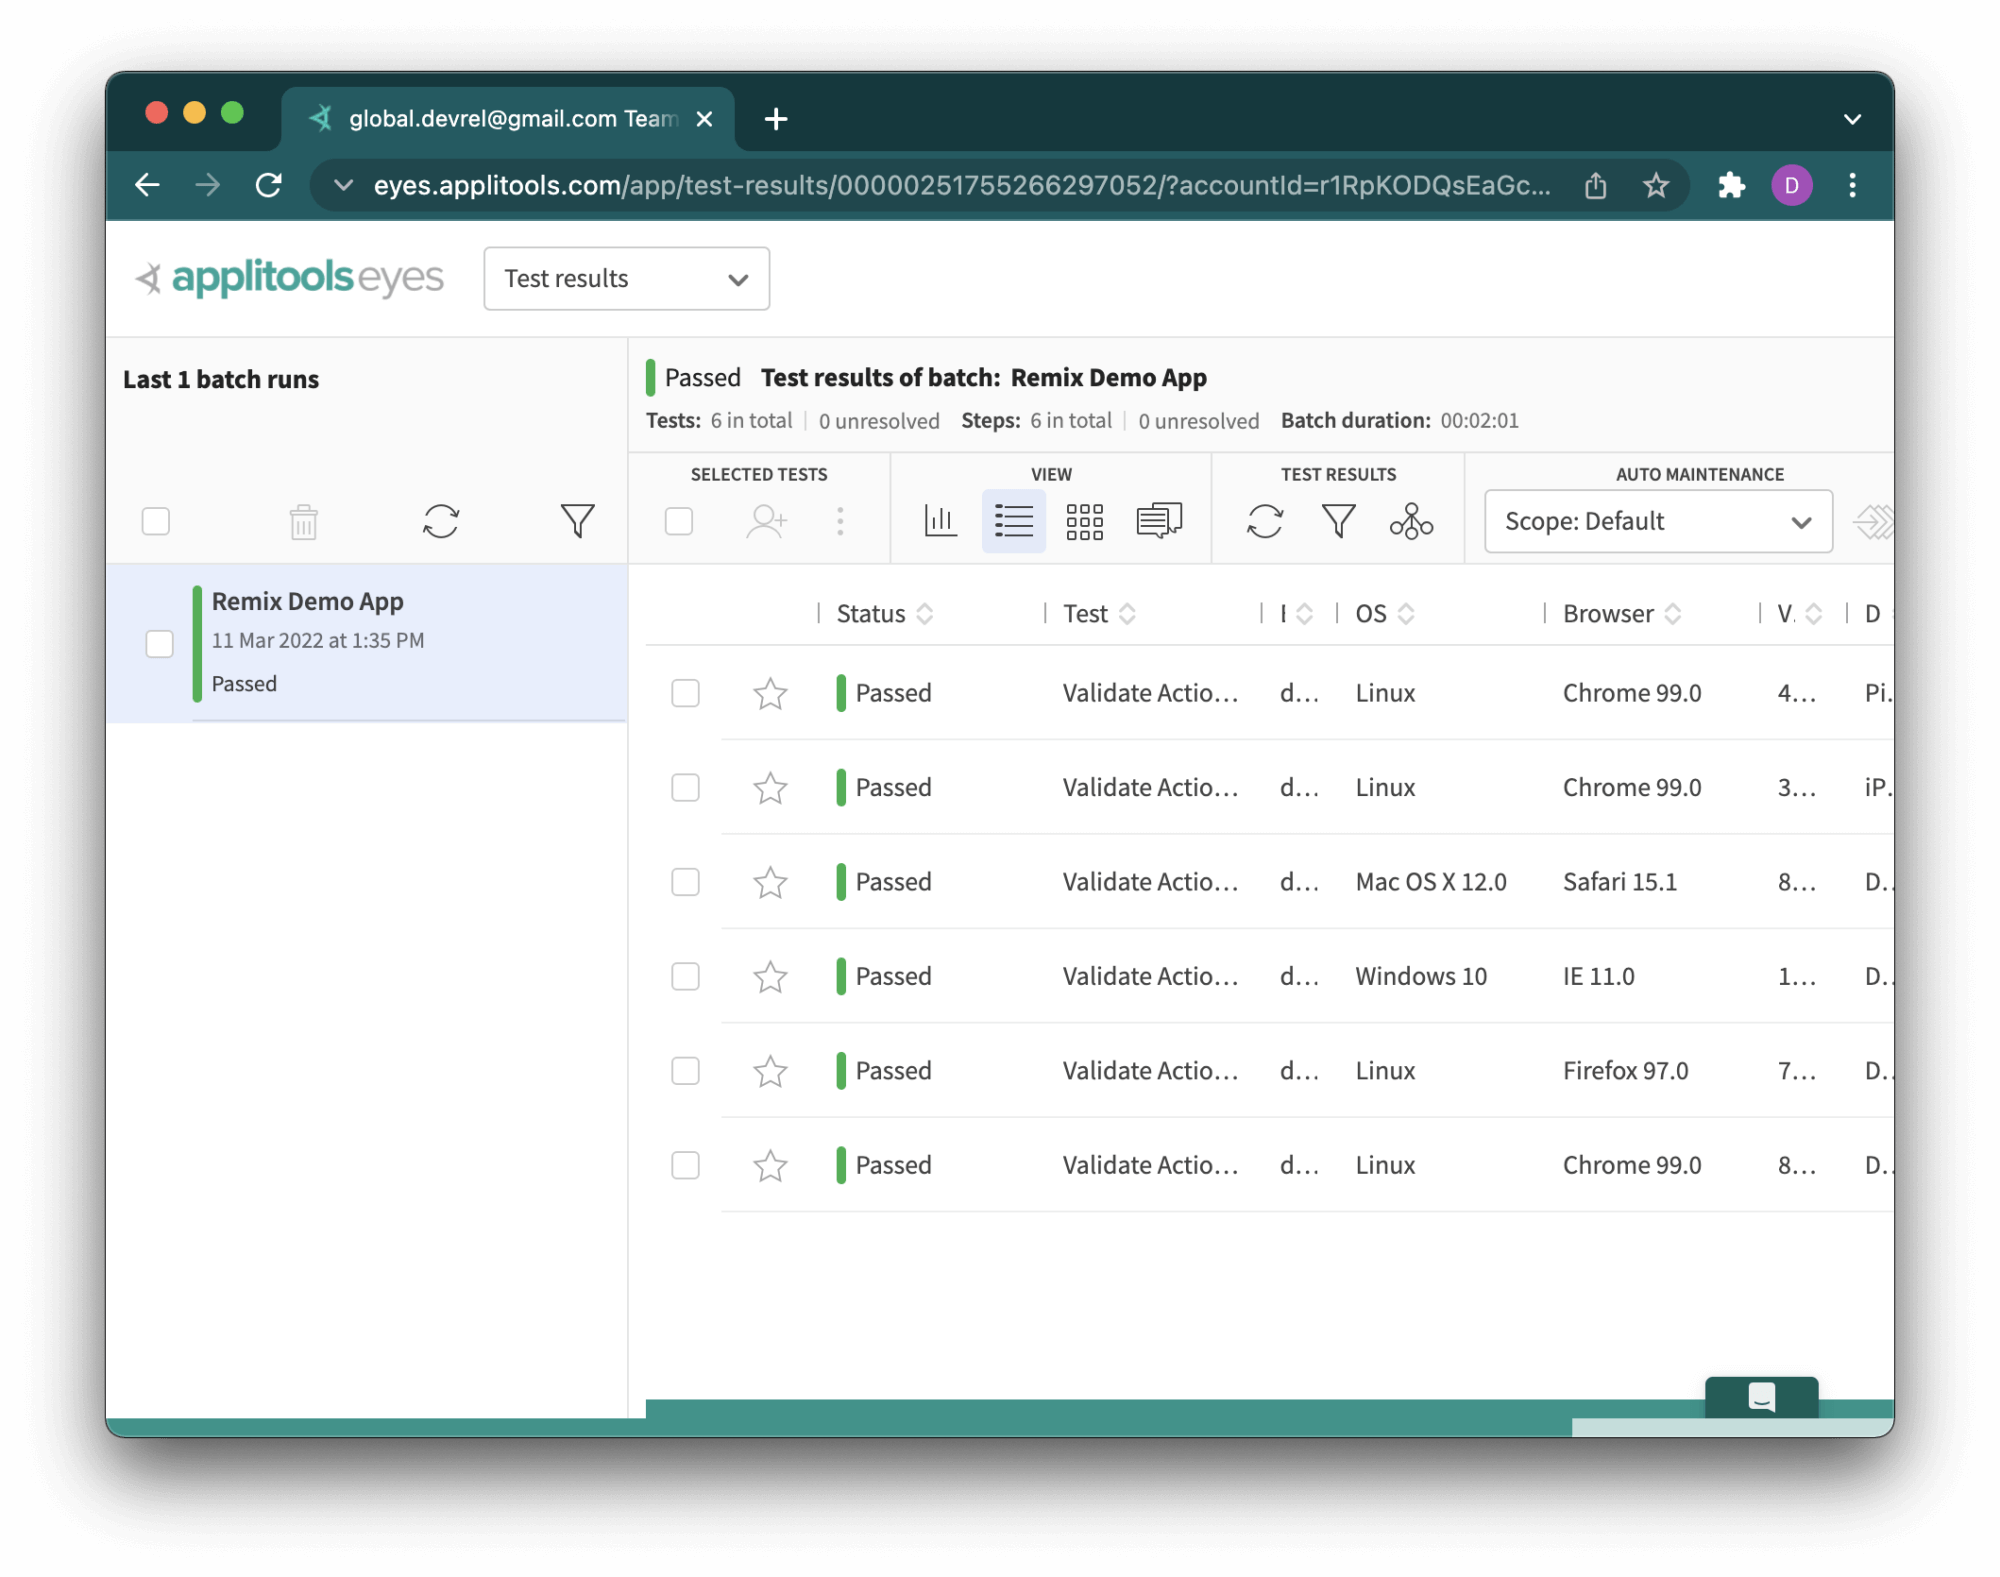Open the test results filter
Viewport: 2000px width, 1577px height.
(x=1338, y=521)
